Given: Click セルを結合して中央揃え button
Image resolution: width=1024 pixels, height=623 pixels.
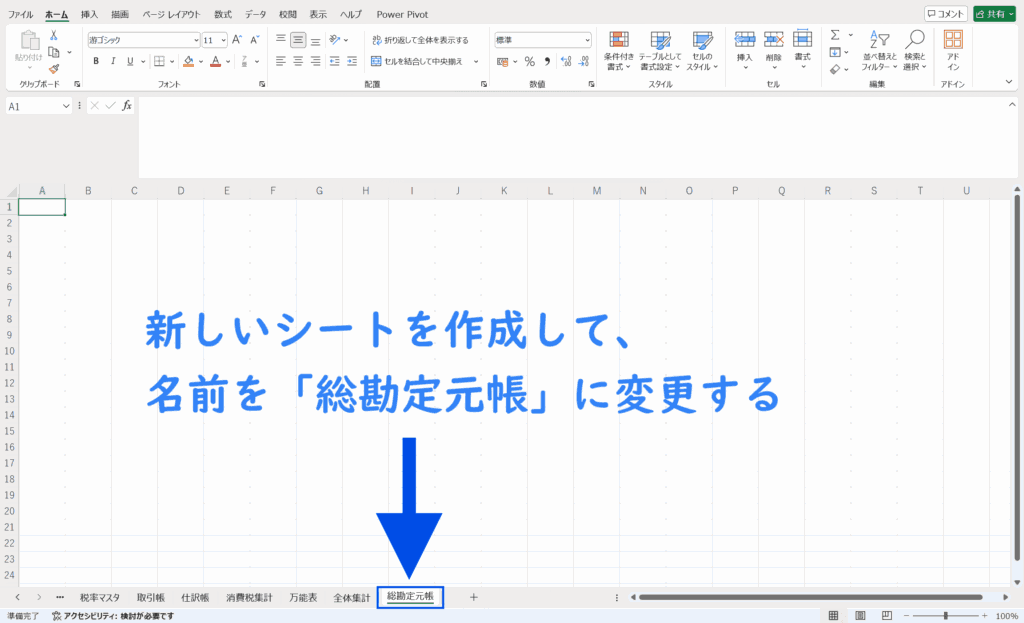Looking at the screenshot, I should (x=417, y=61).
